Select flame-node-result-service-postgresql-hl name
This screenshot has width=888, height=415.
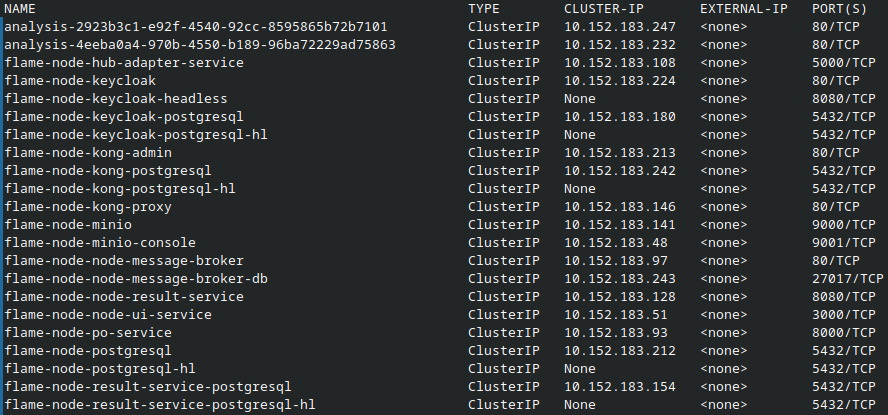point(160,405)
